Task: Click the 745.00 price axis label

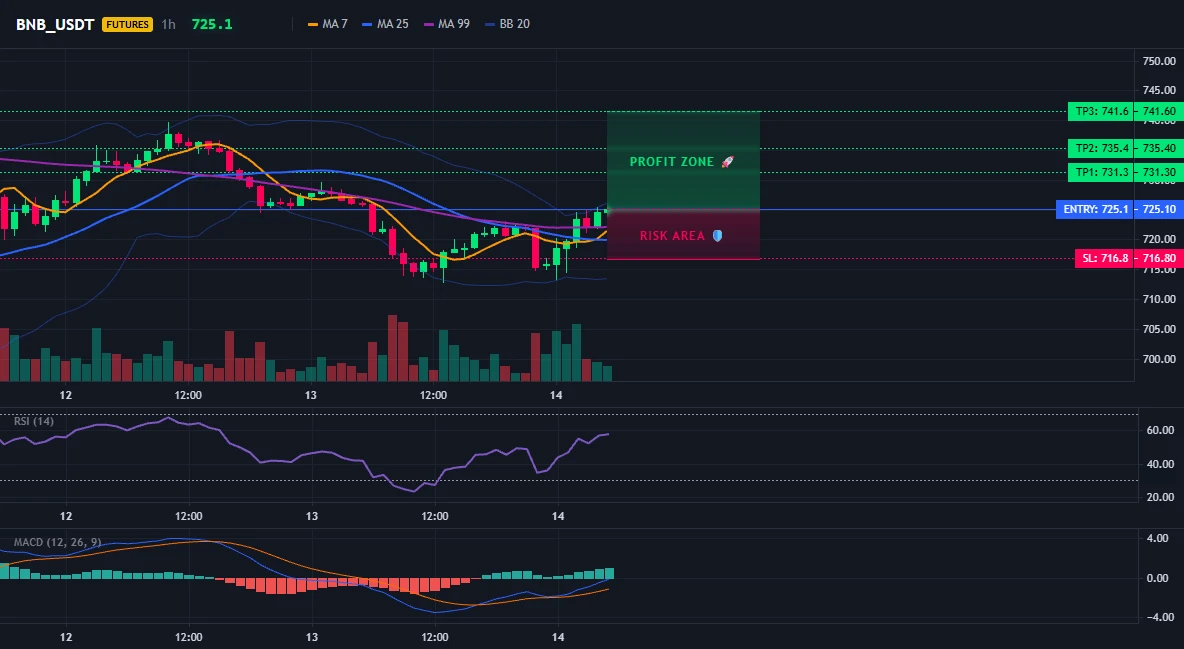Action: 1159,91
